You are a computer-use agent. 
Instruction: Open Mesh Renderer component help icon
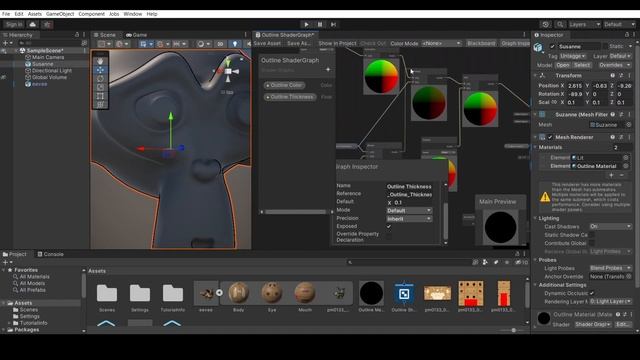(613, 137)
